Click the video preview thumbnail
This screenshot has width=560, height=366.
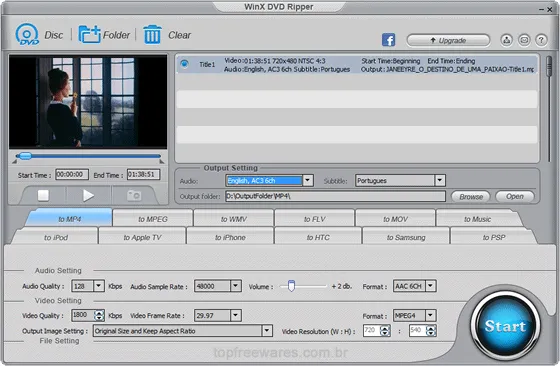88,102
